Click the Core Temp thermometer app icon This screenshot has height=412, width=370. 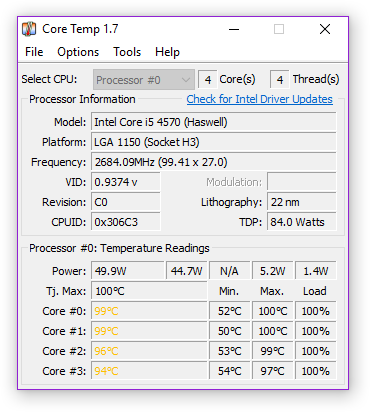pyautogui.click(x=29, y=29)
